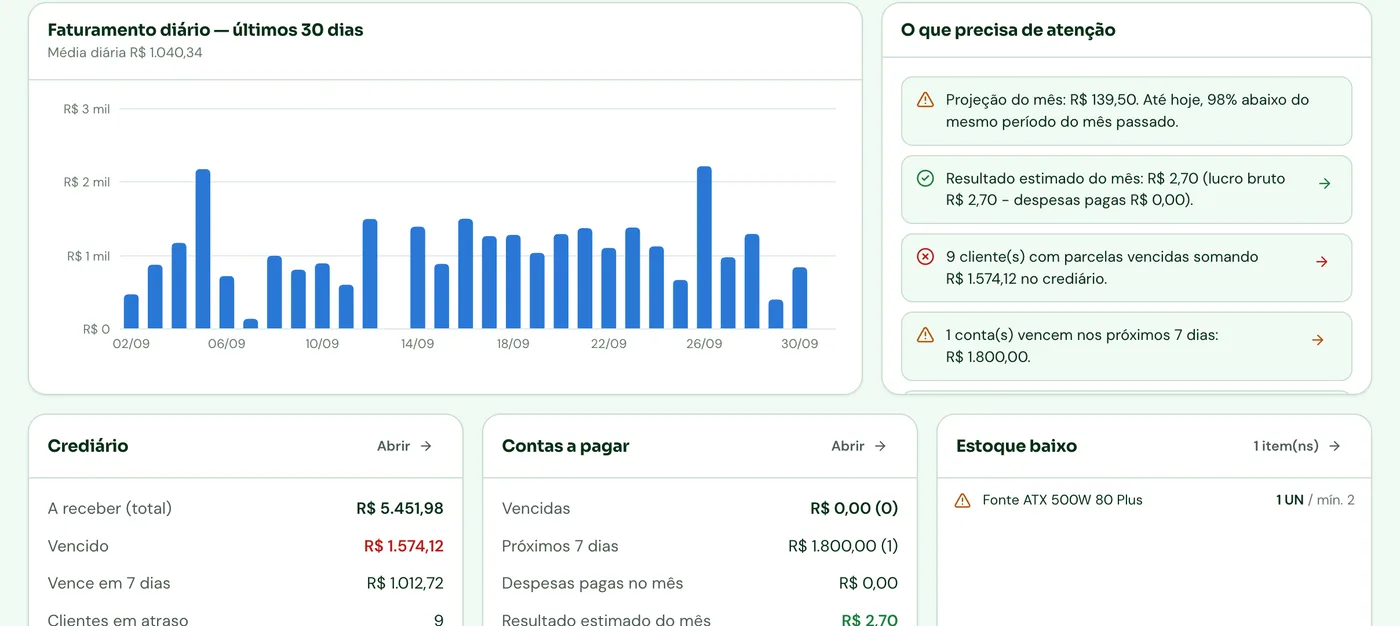Open Contas a pagar via Abrir

coord(859,446)
